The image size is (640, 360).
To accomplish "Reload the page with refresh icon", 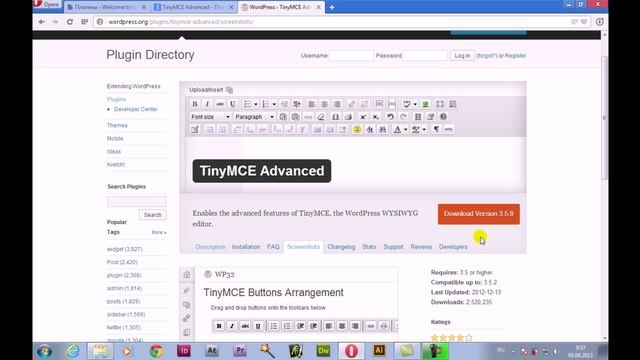I will tap(70, 22).
